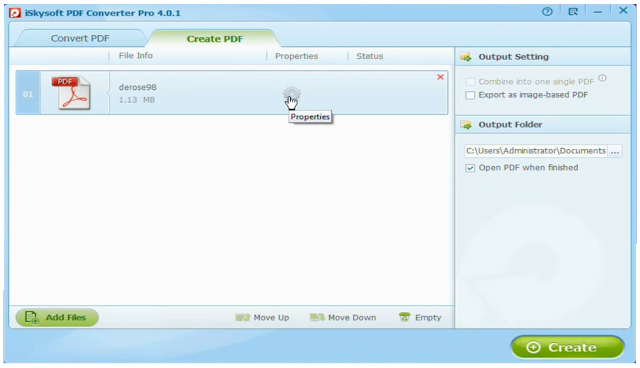Empty the file list
The image size is (640, 368).
[420, 317]
